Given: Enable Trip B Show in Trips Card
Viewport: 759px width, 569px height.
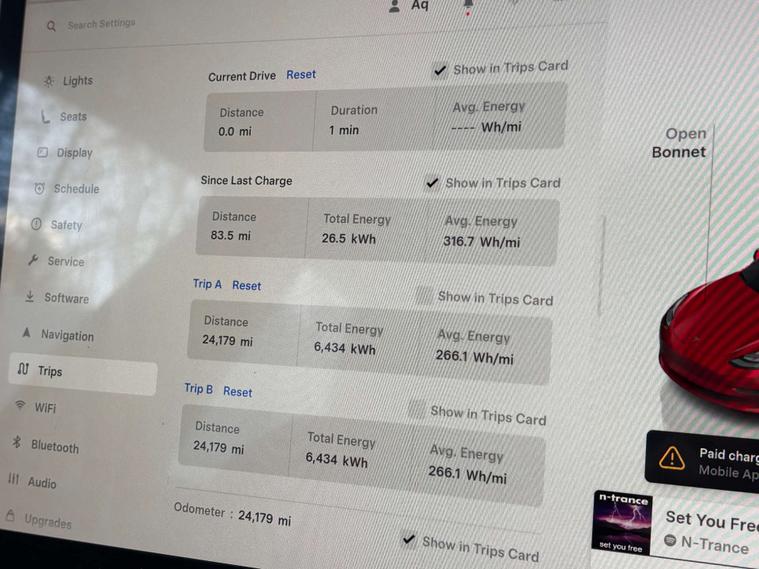Looking at the screenshot, I should click(x=416, y=410).
